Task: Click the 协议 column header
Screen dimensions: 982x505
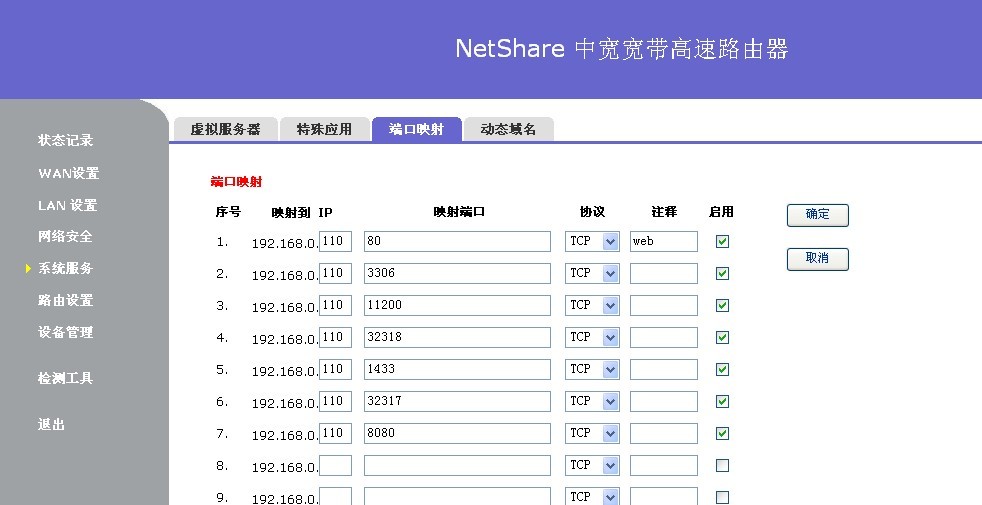Action: click(x=592, y=212)
